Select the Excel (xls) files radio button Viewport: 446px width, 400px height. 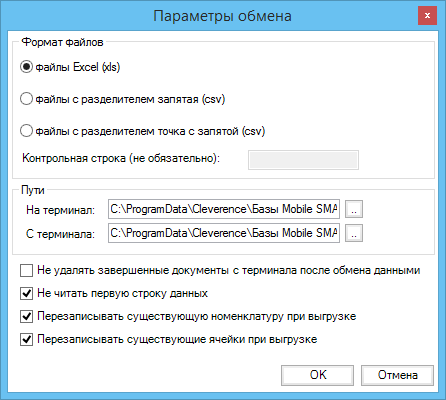click(x=26, y=67)
